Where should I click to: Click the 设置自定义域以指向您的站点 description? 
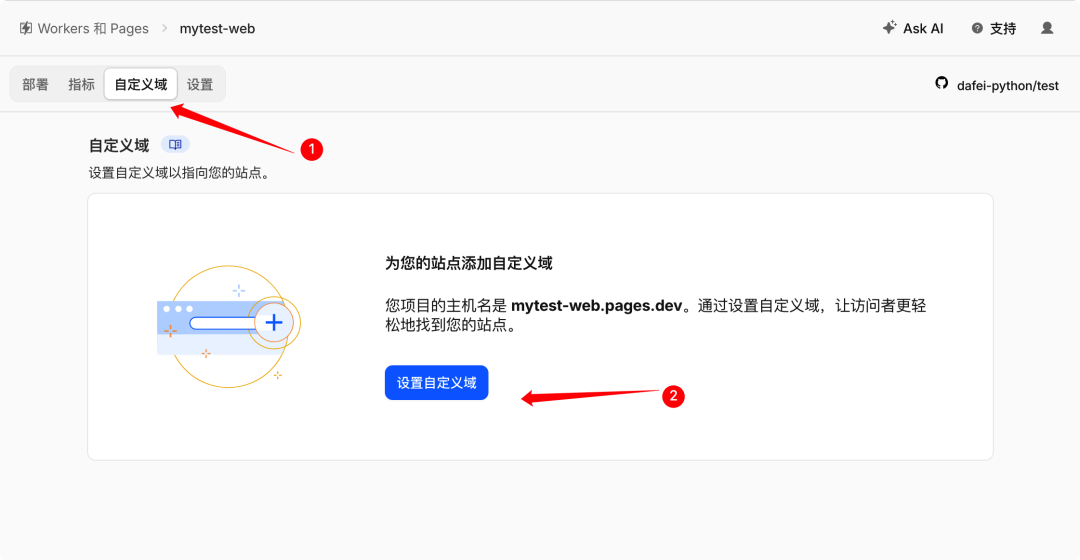(180, 173)
